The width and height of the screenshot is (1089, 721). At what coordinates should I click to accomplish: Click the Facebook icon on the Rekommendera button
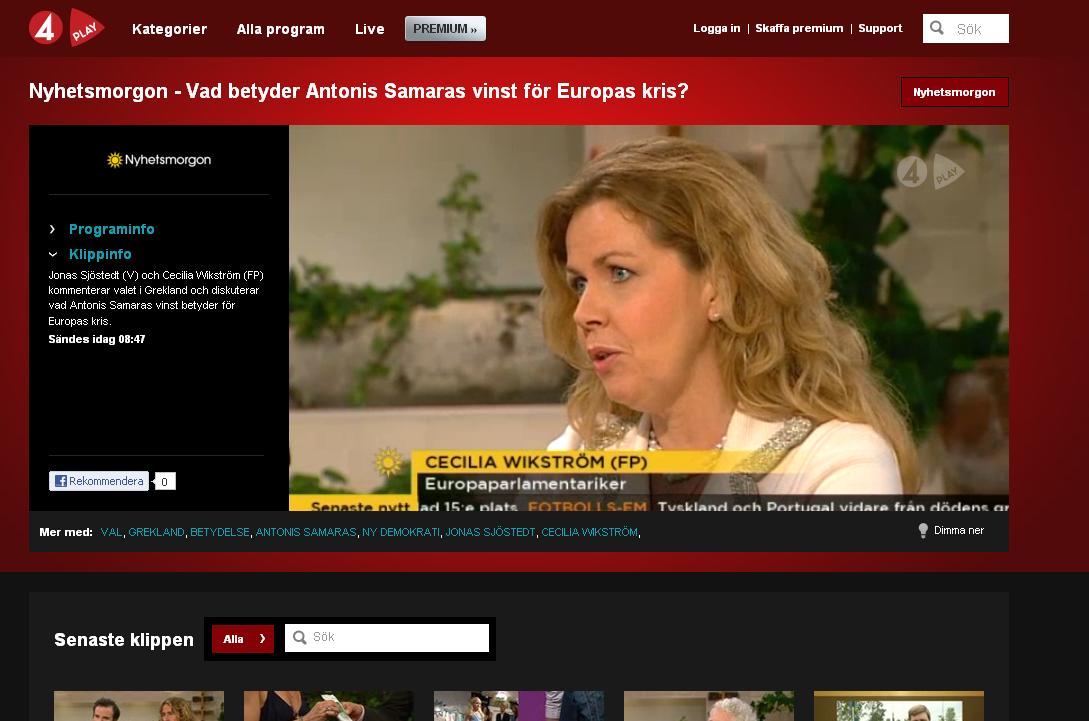(x=60, y=481)
